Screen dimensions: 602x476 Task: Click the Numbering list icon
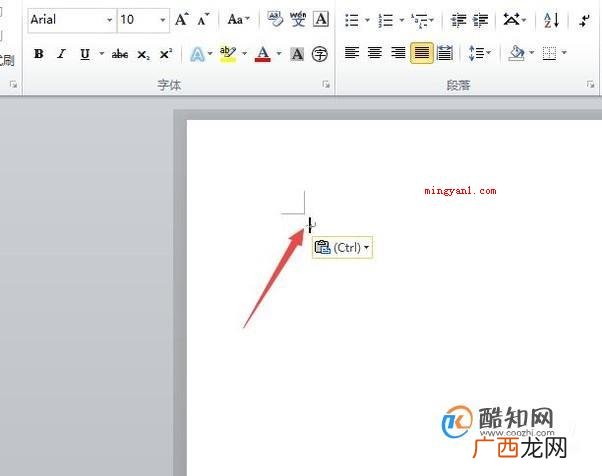[x=385, y=20]
